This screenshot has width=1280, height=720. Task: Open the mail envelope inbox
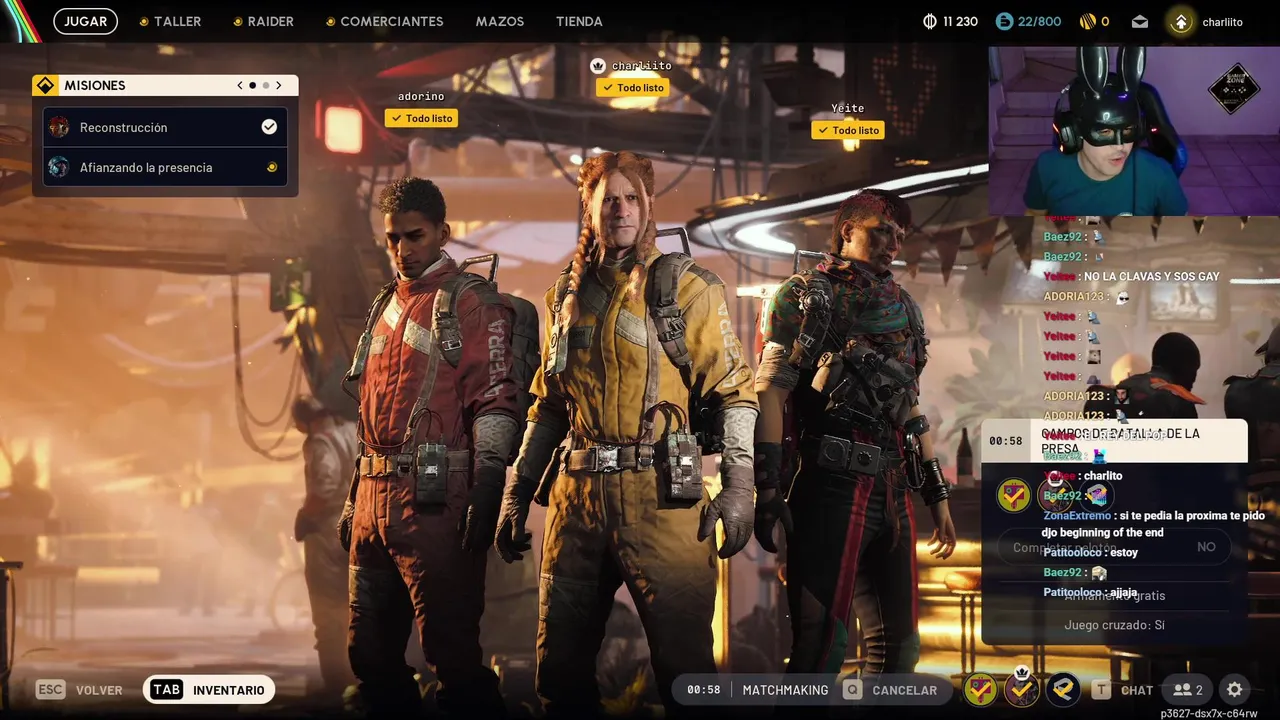1140,21
